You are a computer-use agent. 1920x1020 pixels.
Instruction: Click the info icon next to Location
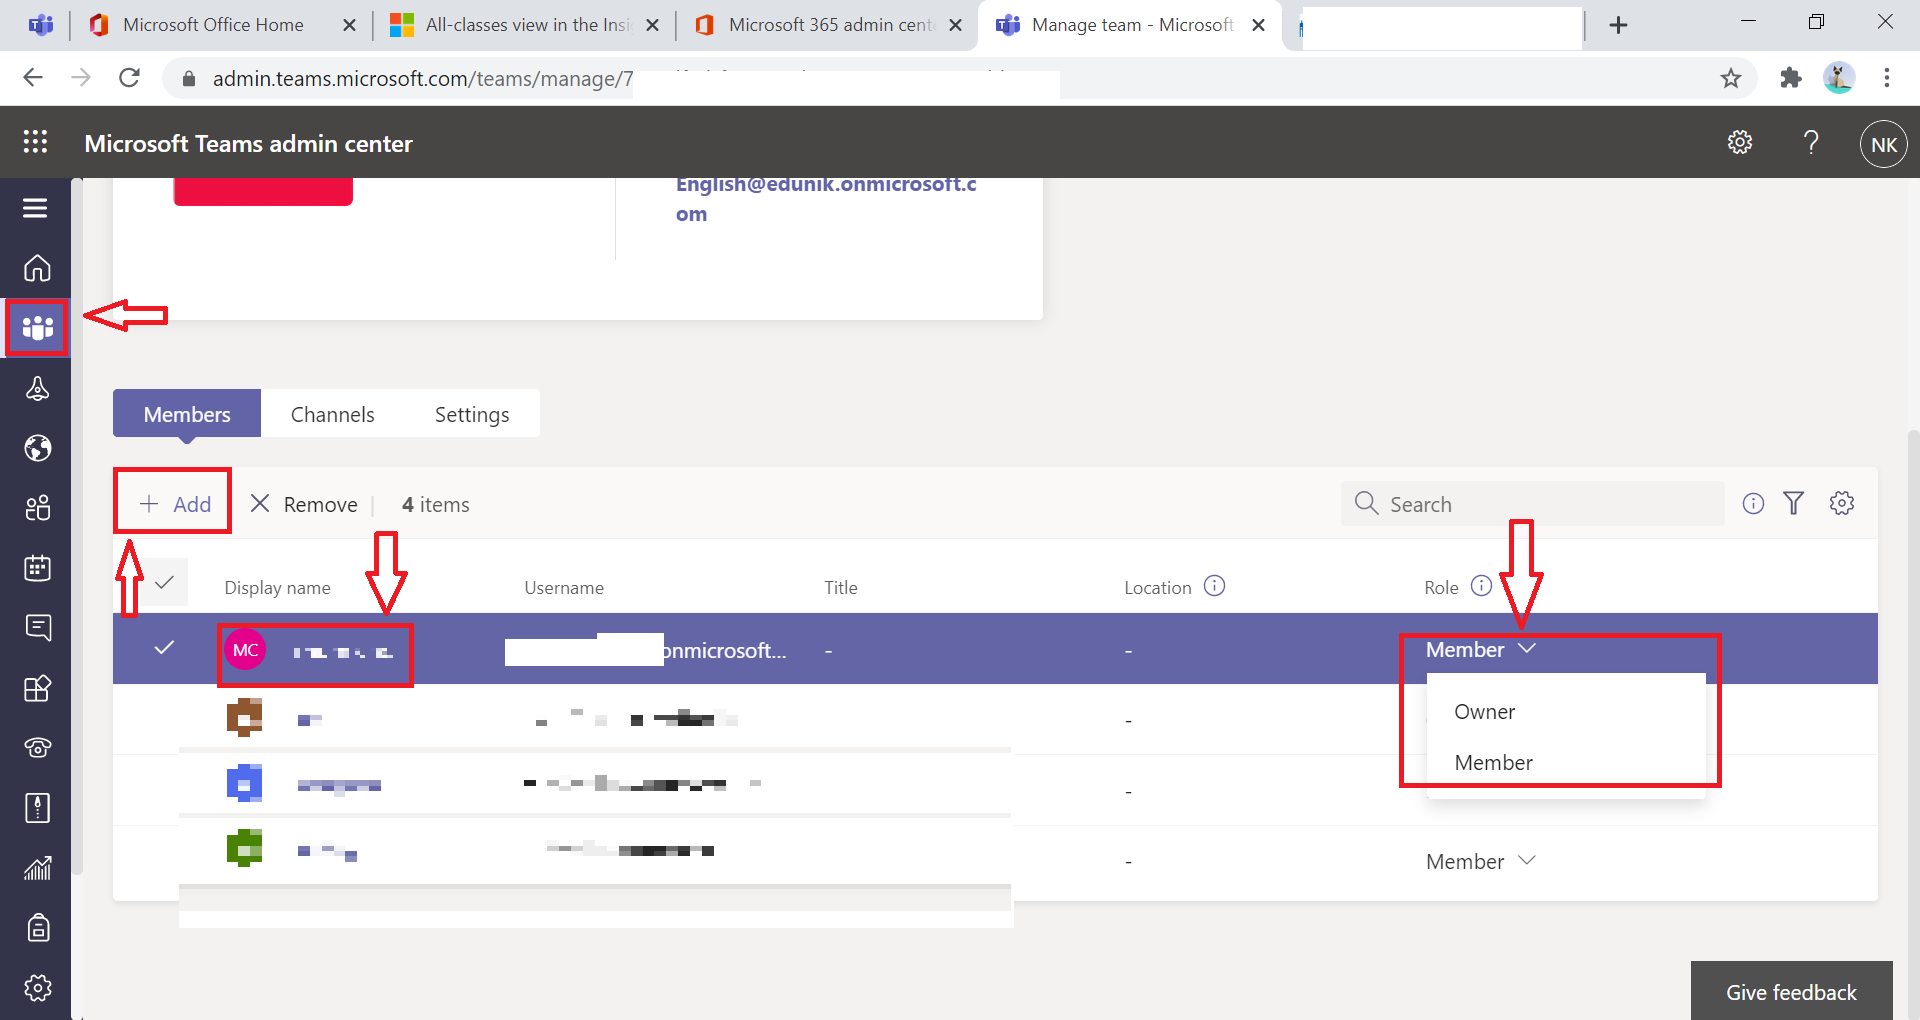pyautogui.click(x=1214, y=586)
